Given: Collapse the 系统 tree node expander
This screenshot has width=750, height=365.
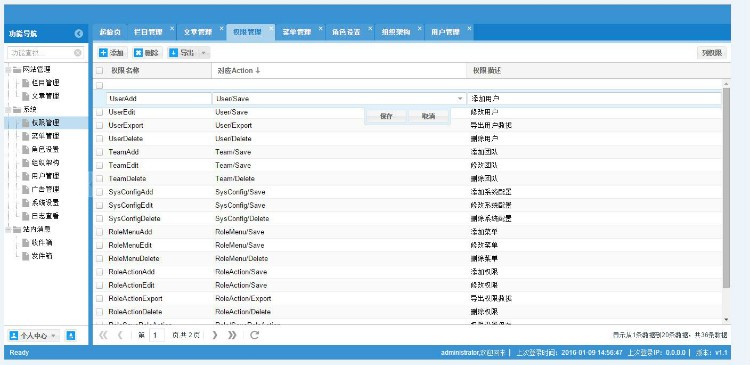Looking at the screenshot, I should pos(9,110).
